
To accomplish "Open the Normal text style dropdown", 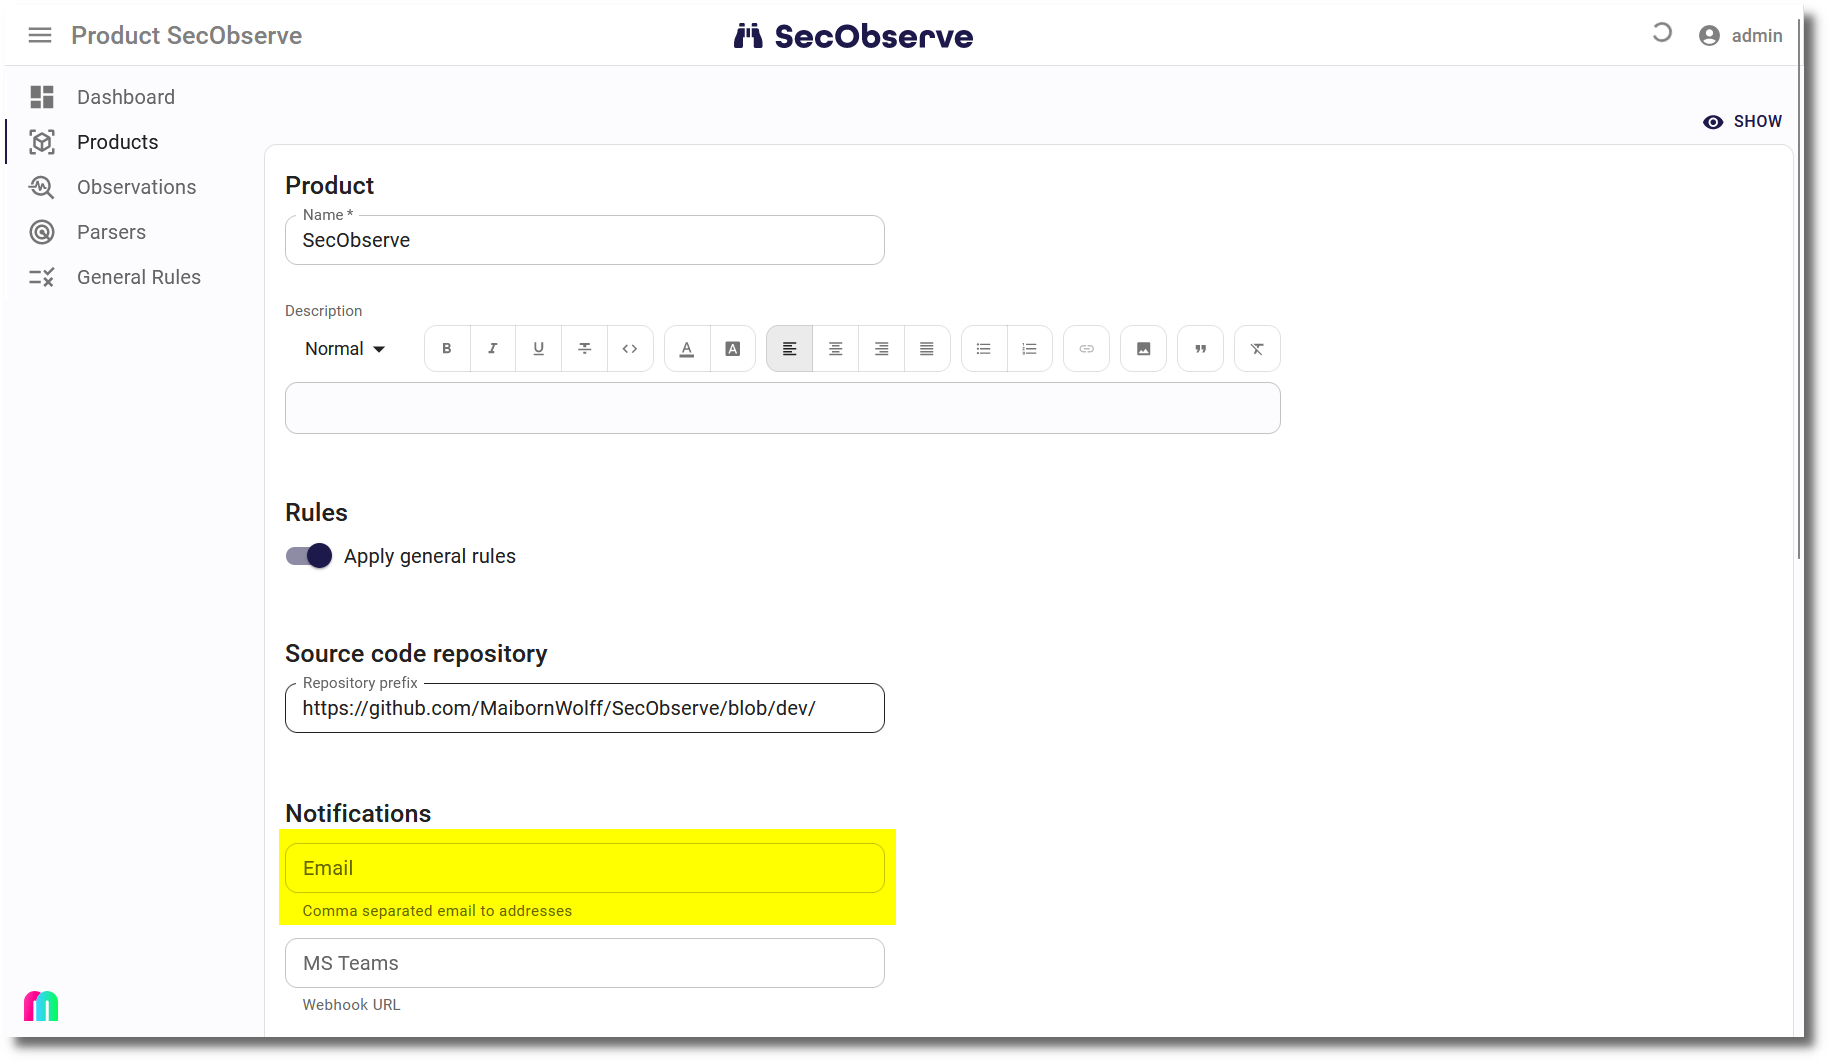I will tap(345, 349).
